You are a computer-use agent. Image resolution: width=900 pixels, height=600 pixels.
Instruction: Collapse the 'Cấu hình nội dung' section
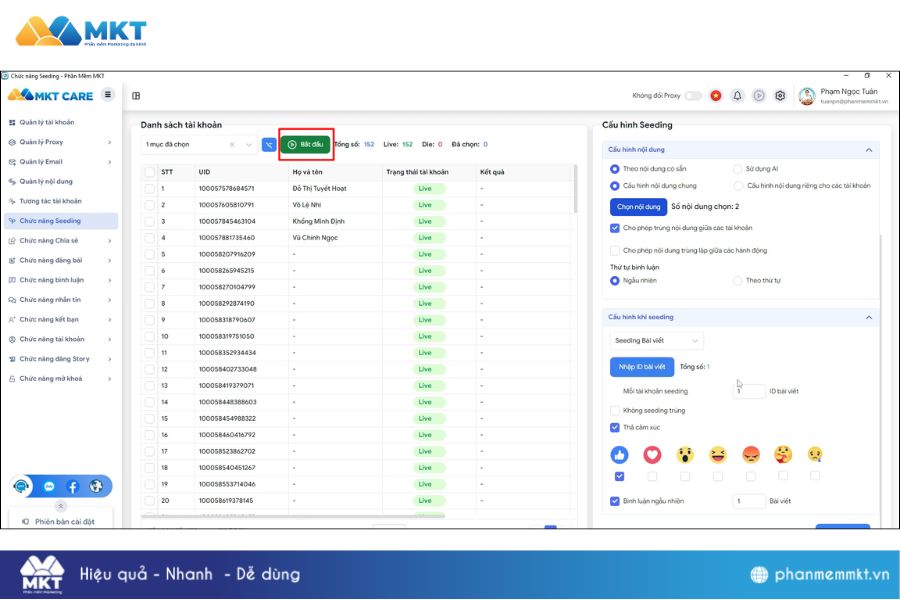tap(868, 150)
